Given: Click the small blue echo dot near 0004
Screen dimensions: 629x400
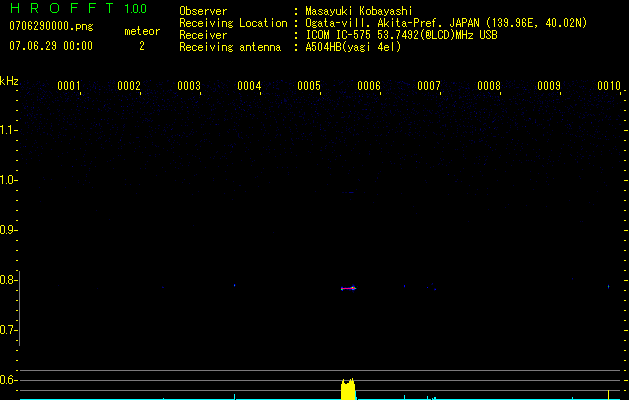Looking at the screenshot, I should [x=235, y=286].
